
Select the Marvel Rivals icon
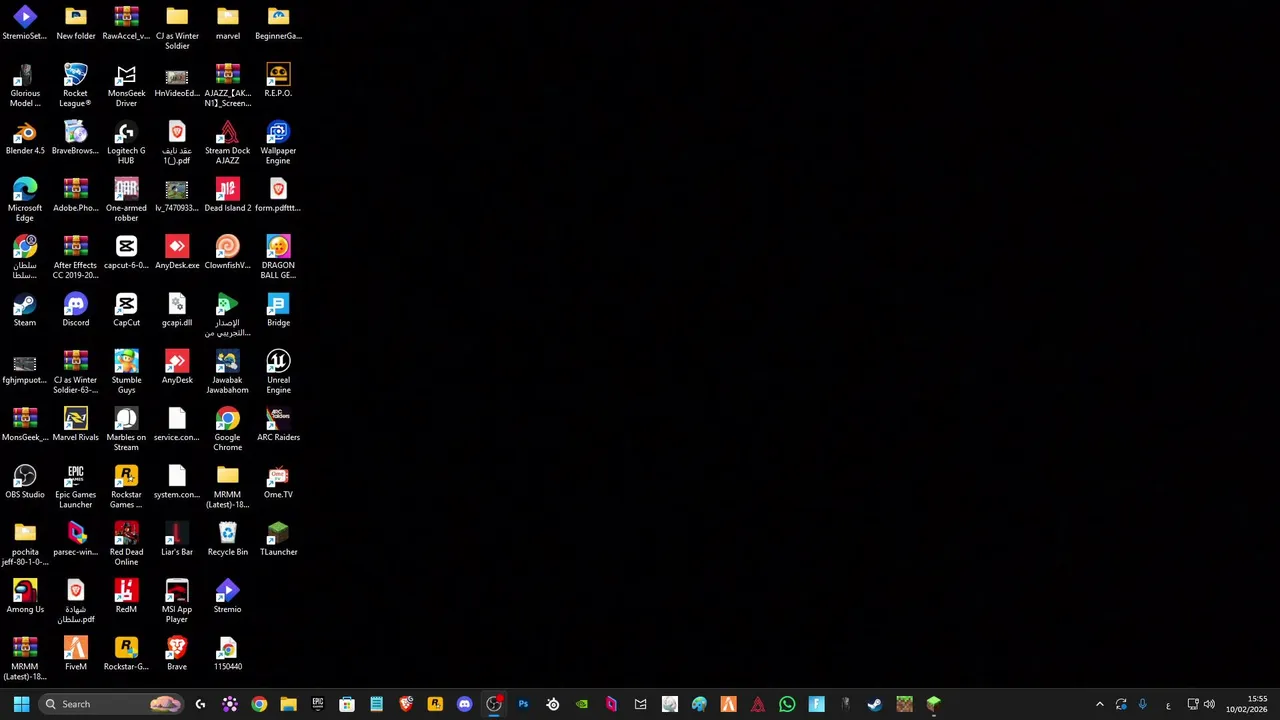pos(75,425)
